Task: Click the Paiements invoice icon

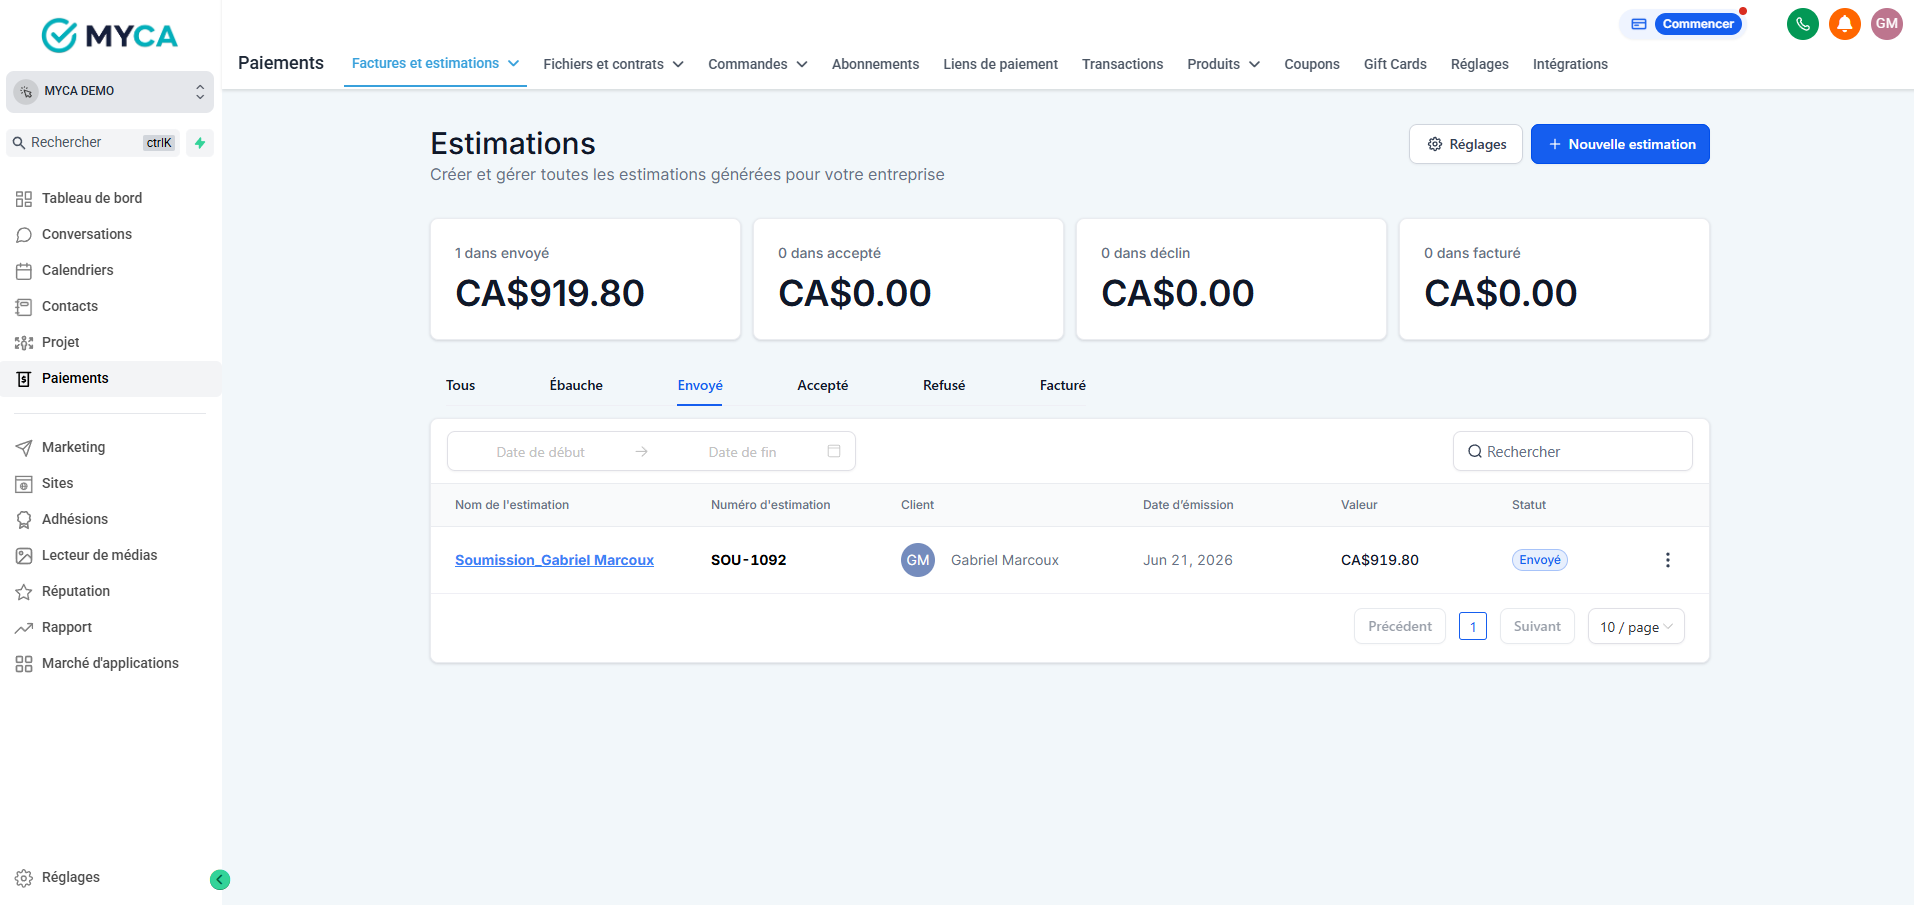Action: (x=24, y=379)
